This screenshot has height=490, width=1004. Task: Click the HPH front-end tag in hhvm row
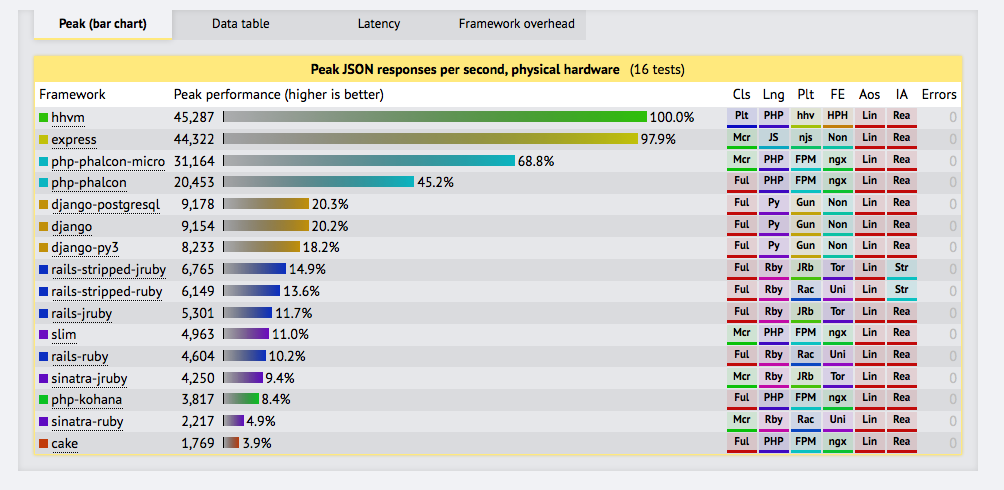pyautogui.click(x=838, y=117)
